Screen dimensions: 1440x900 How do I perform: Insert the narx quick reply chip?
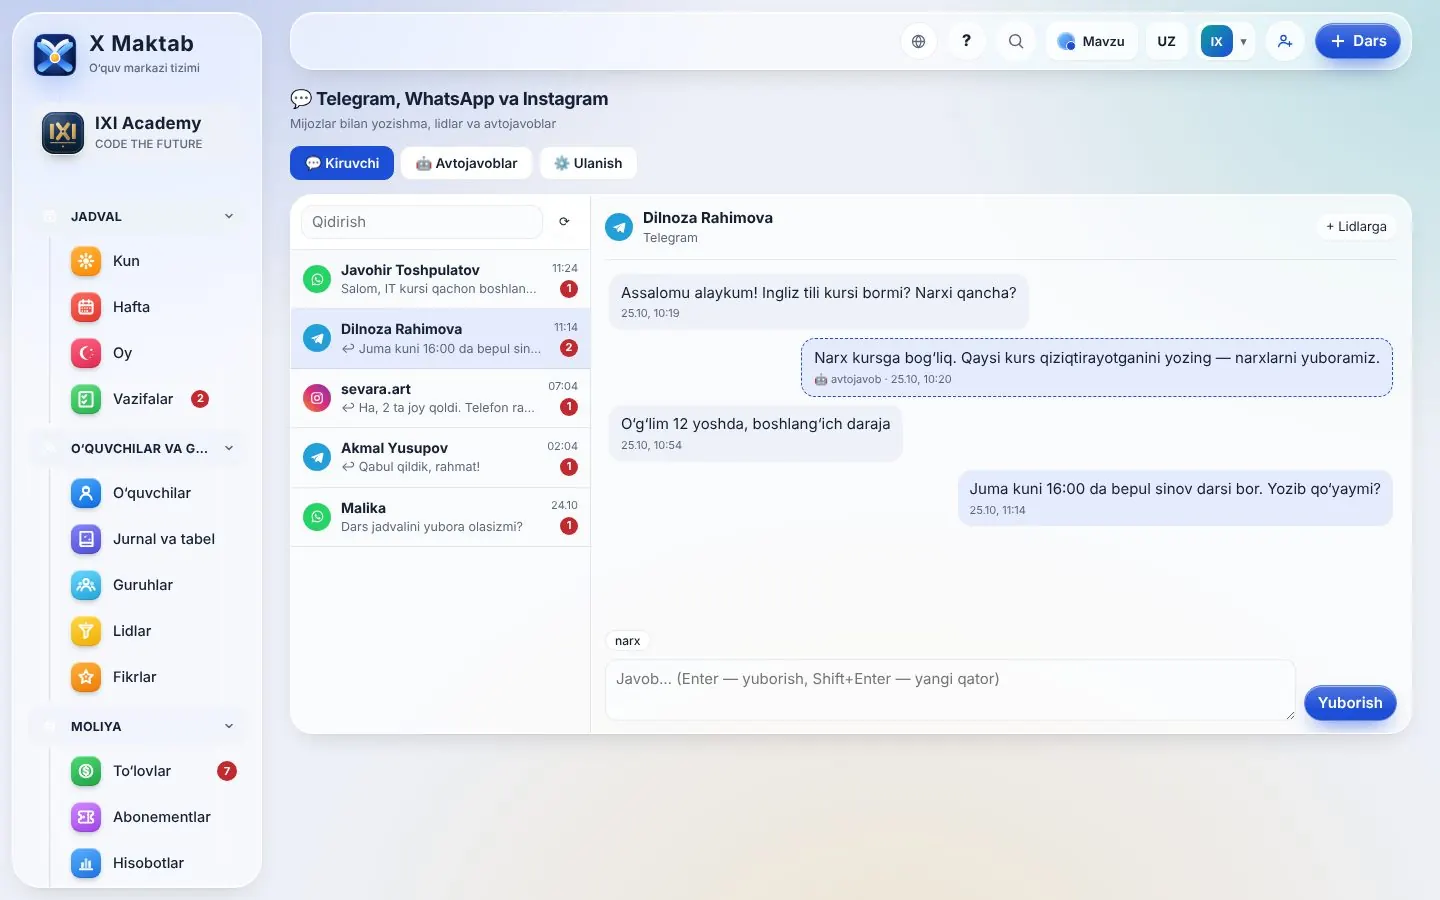[x=628, y=641]
